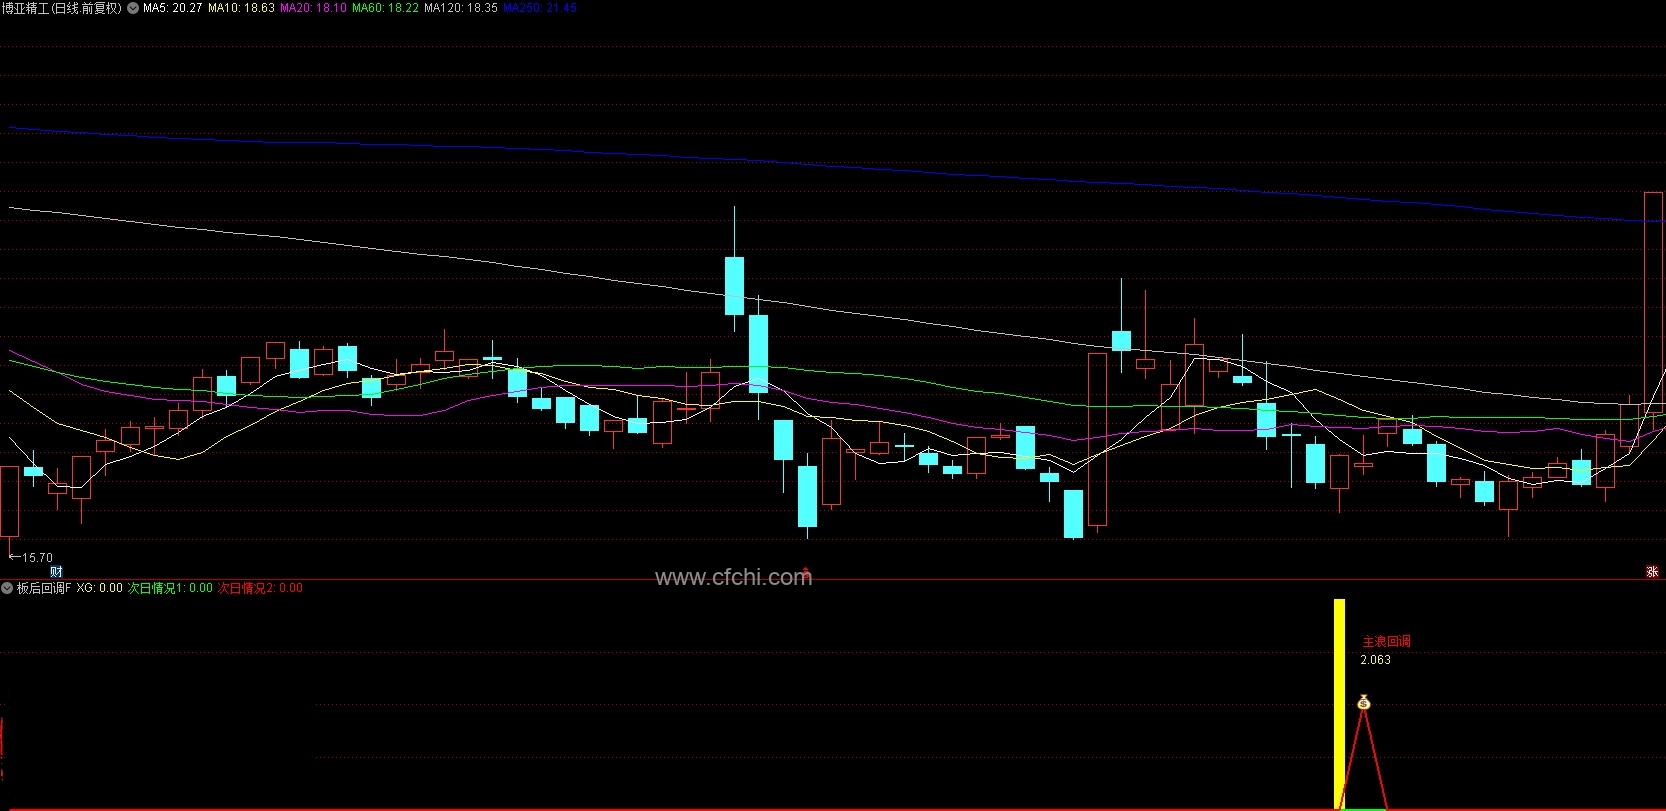The image size is (1666, 811).
Task: Click the money bag signal icon
Action: click(x=1363, y=703)
